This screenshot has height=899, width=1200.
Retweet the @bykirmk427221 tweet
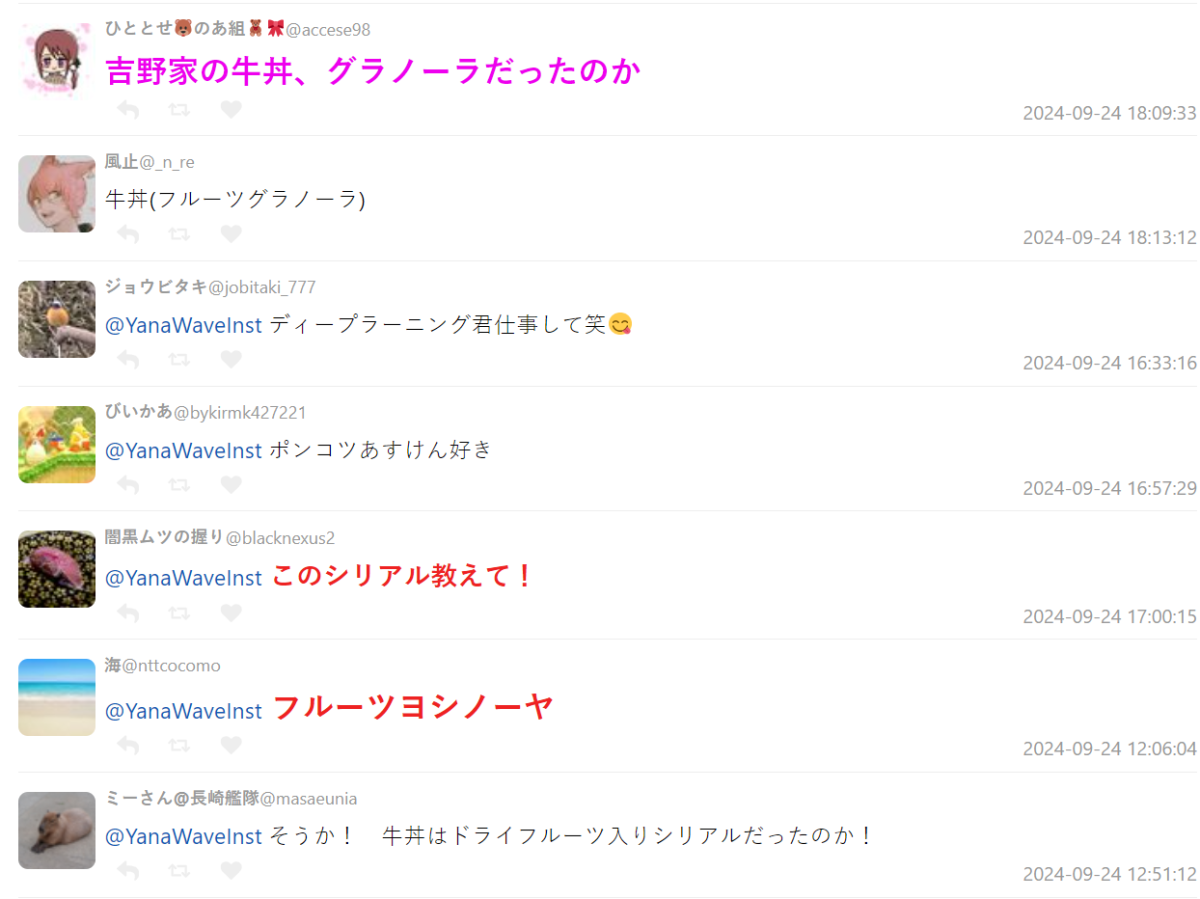[180, 485]
